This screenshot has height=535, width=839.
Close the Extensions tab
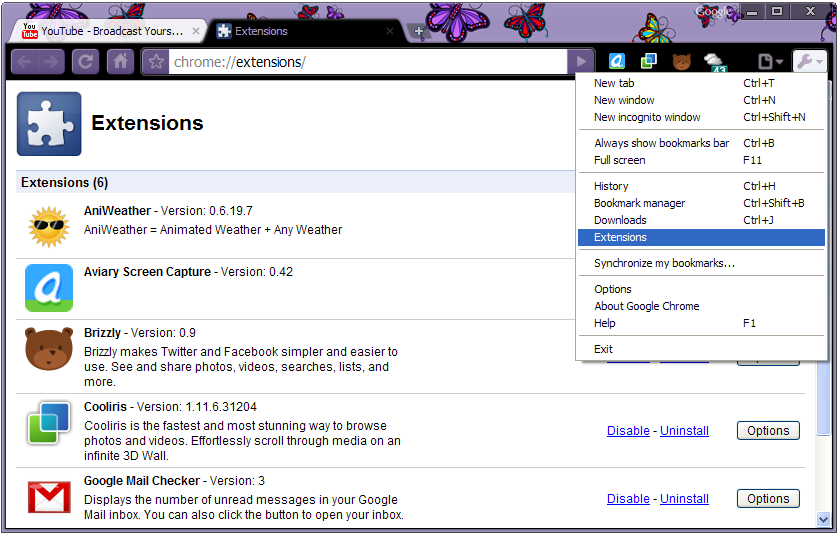[390, 31]
